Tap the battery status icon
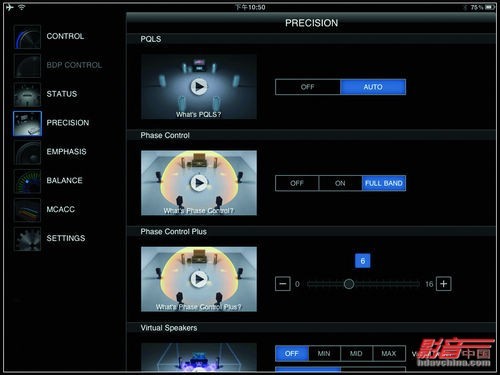500x375 pixels. pyautogui.click(x=490, y=7)
